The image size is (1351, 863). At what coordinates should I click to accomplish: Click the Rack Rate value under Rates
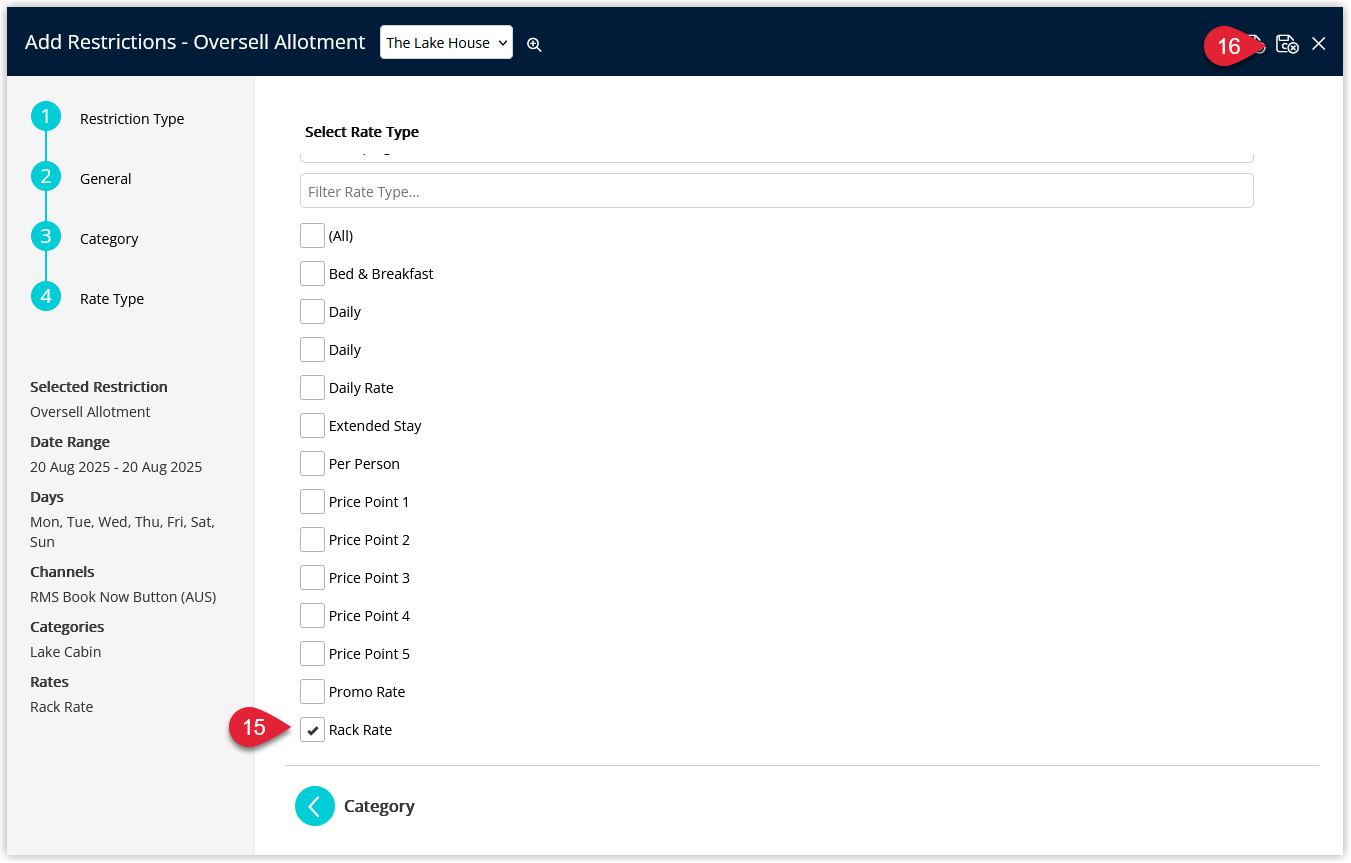[61, 707]
